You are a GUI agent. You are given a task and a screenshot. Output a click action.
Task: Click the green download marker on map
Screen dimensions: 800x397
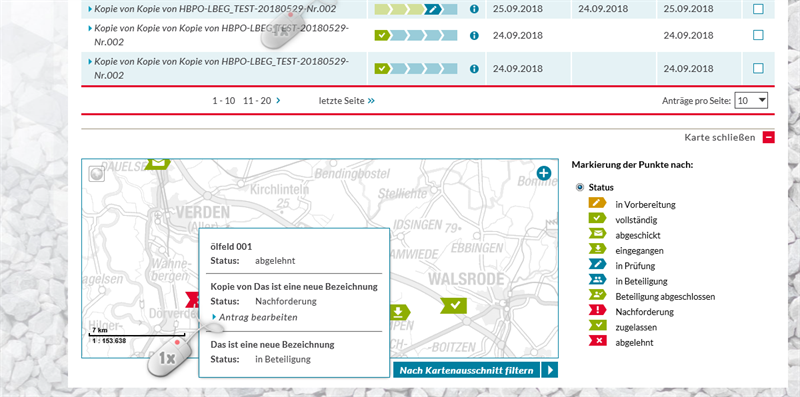tap(399, 312)
